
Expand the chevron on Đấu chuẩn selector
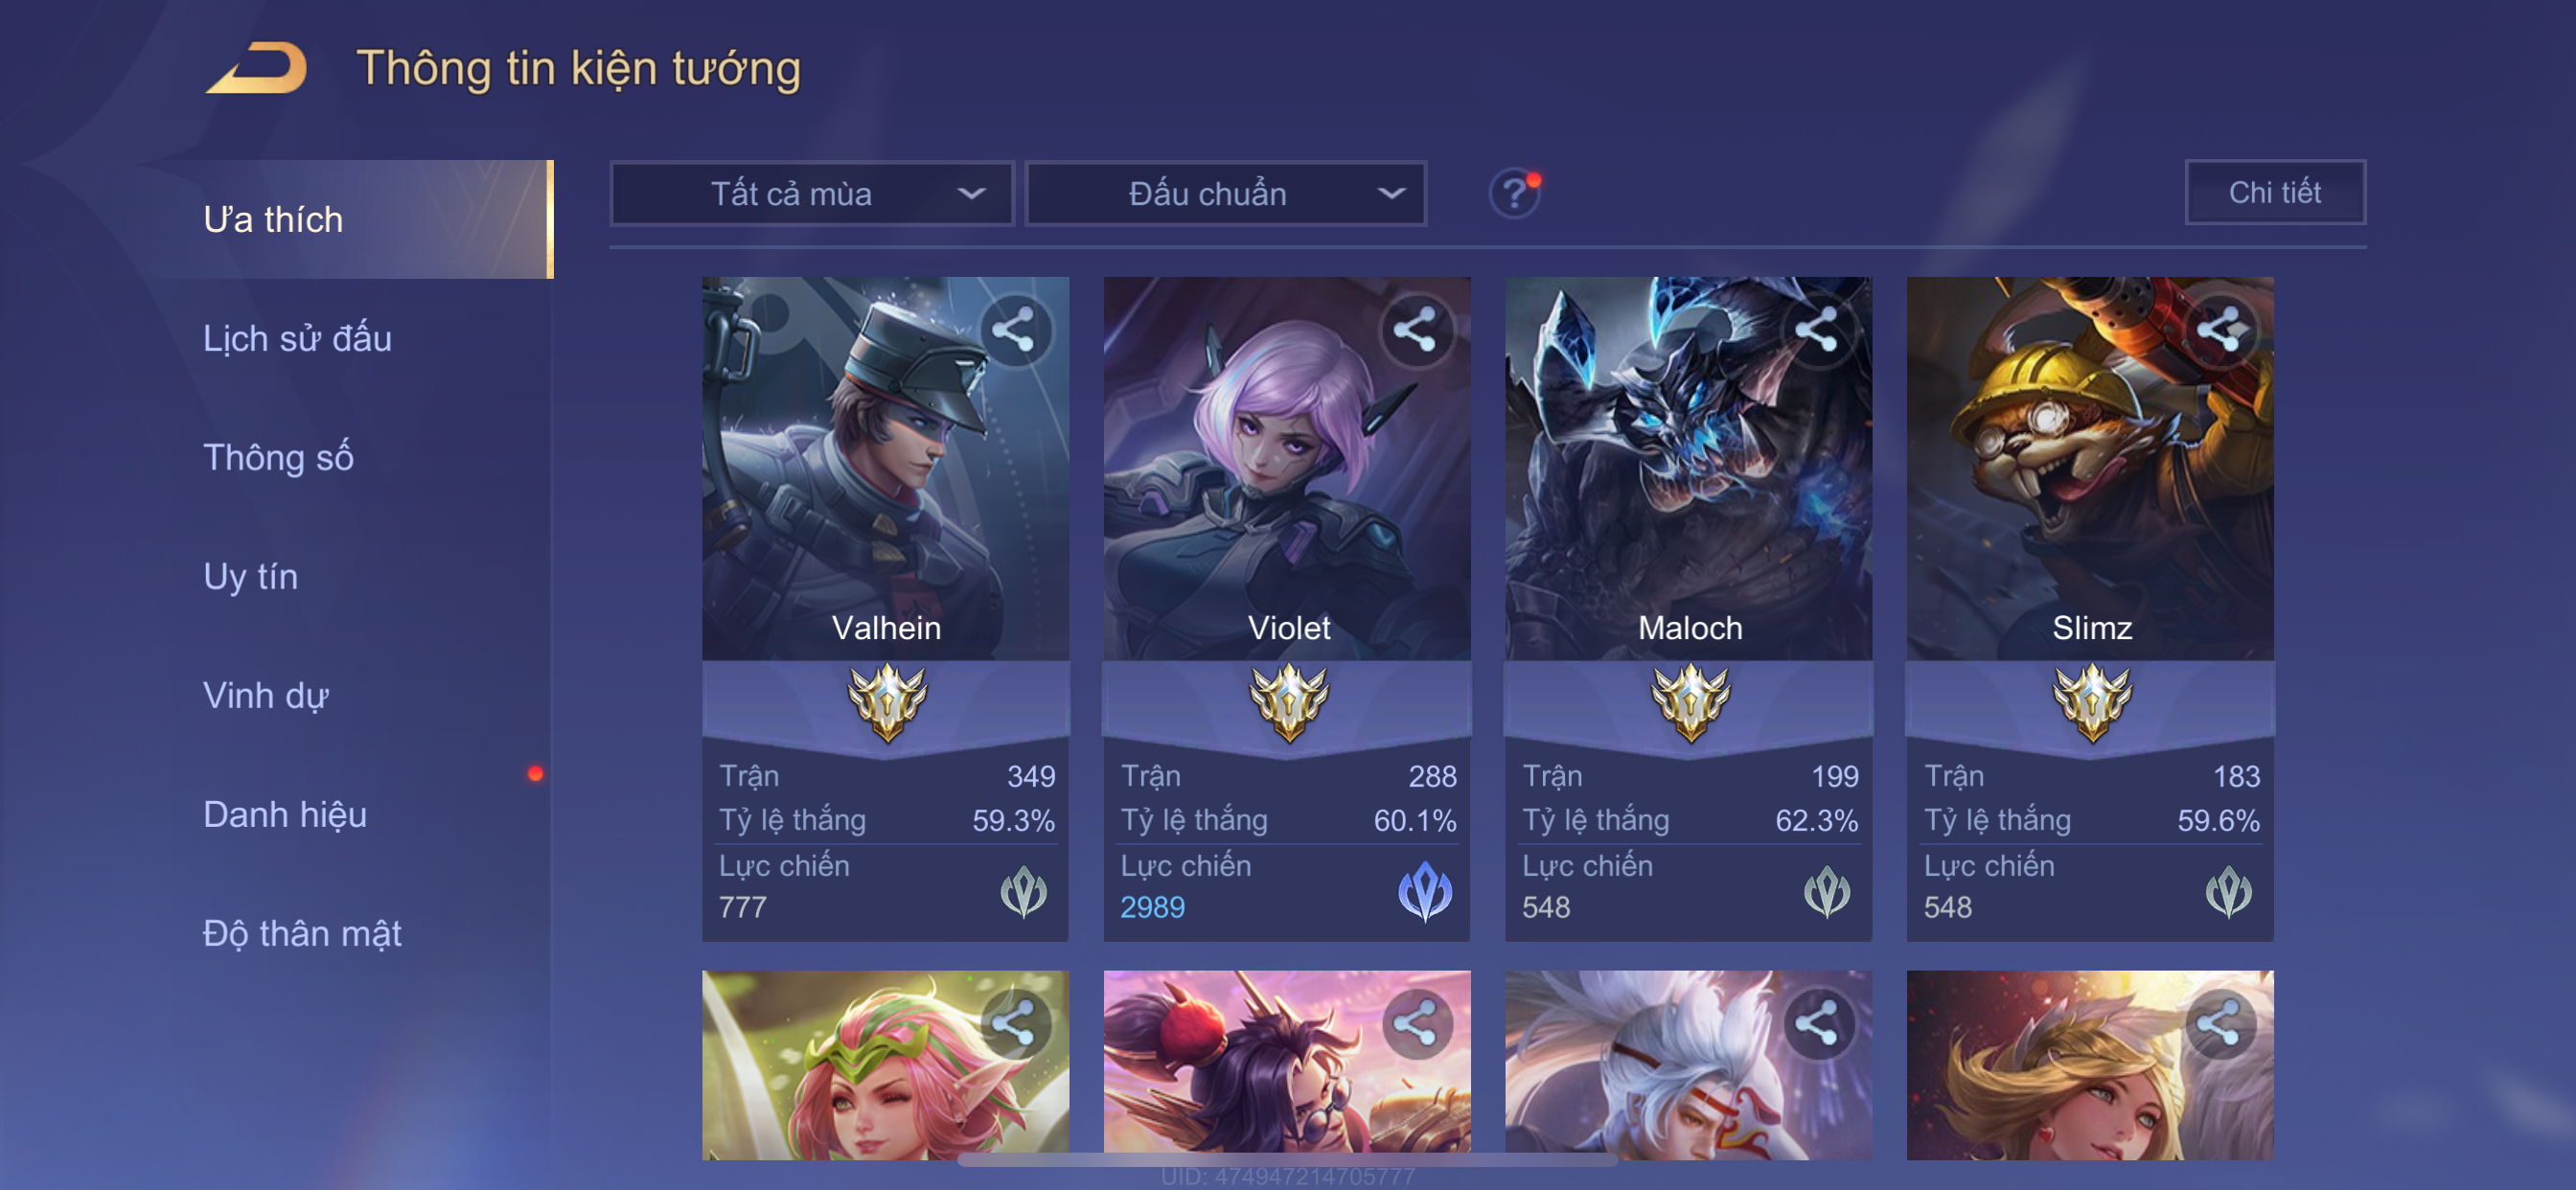tap(1391, 194)
